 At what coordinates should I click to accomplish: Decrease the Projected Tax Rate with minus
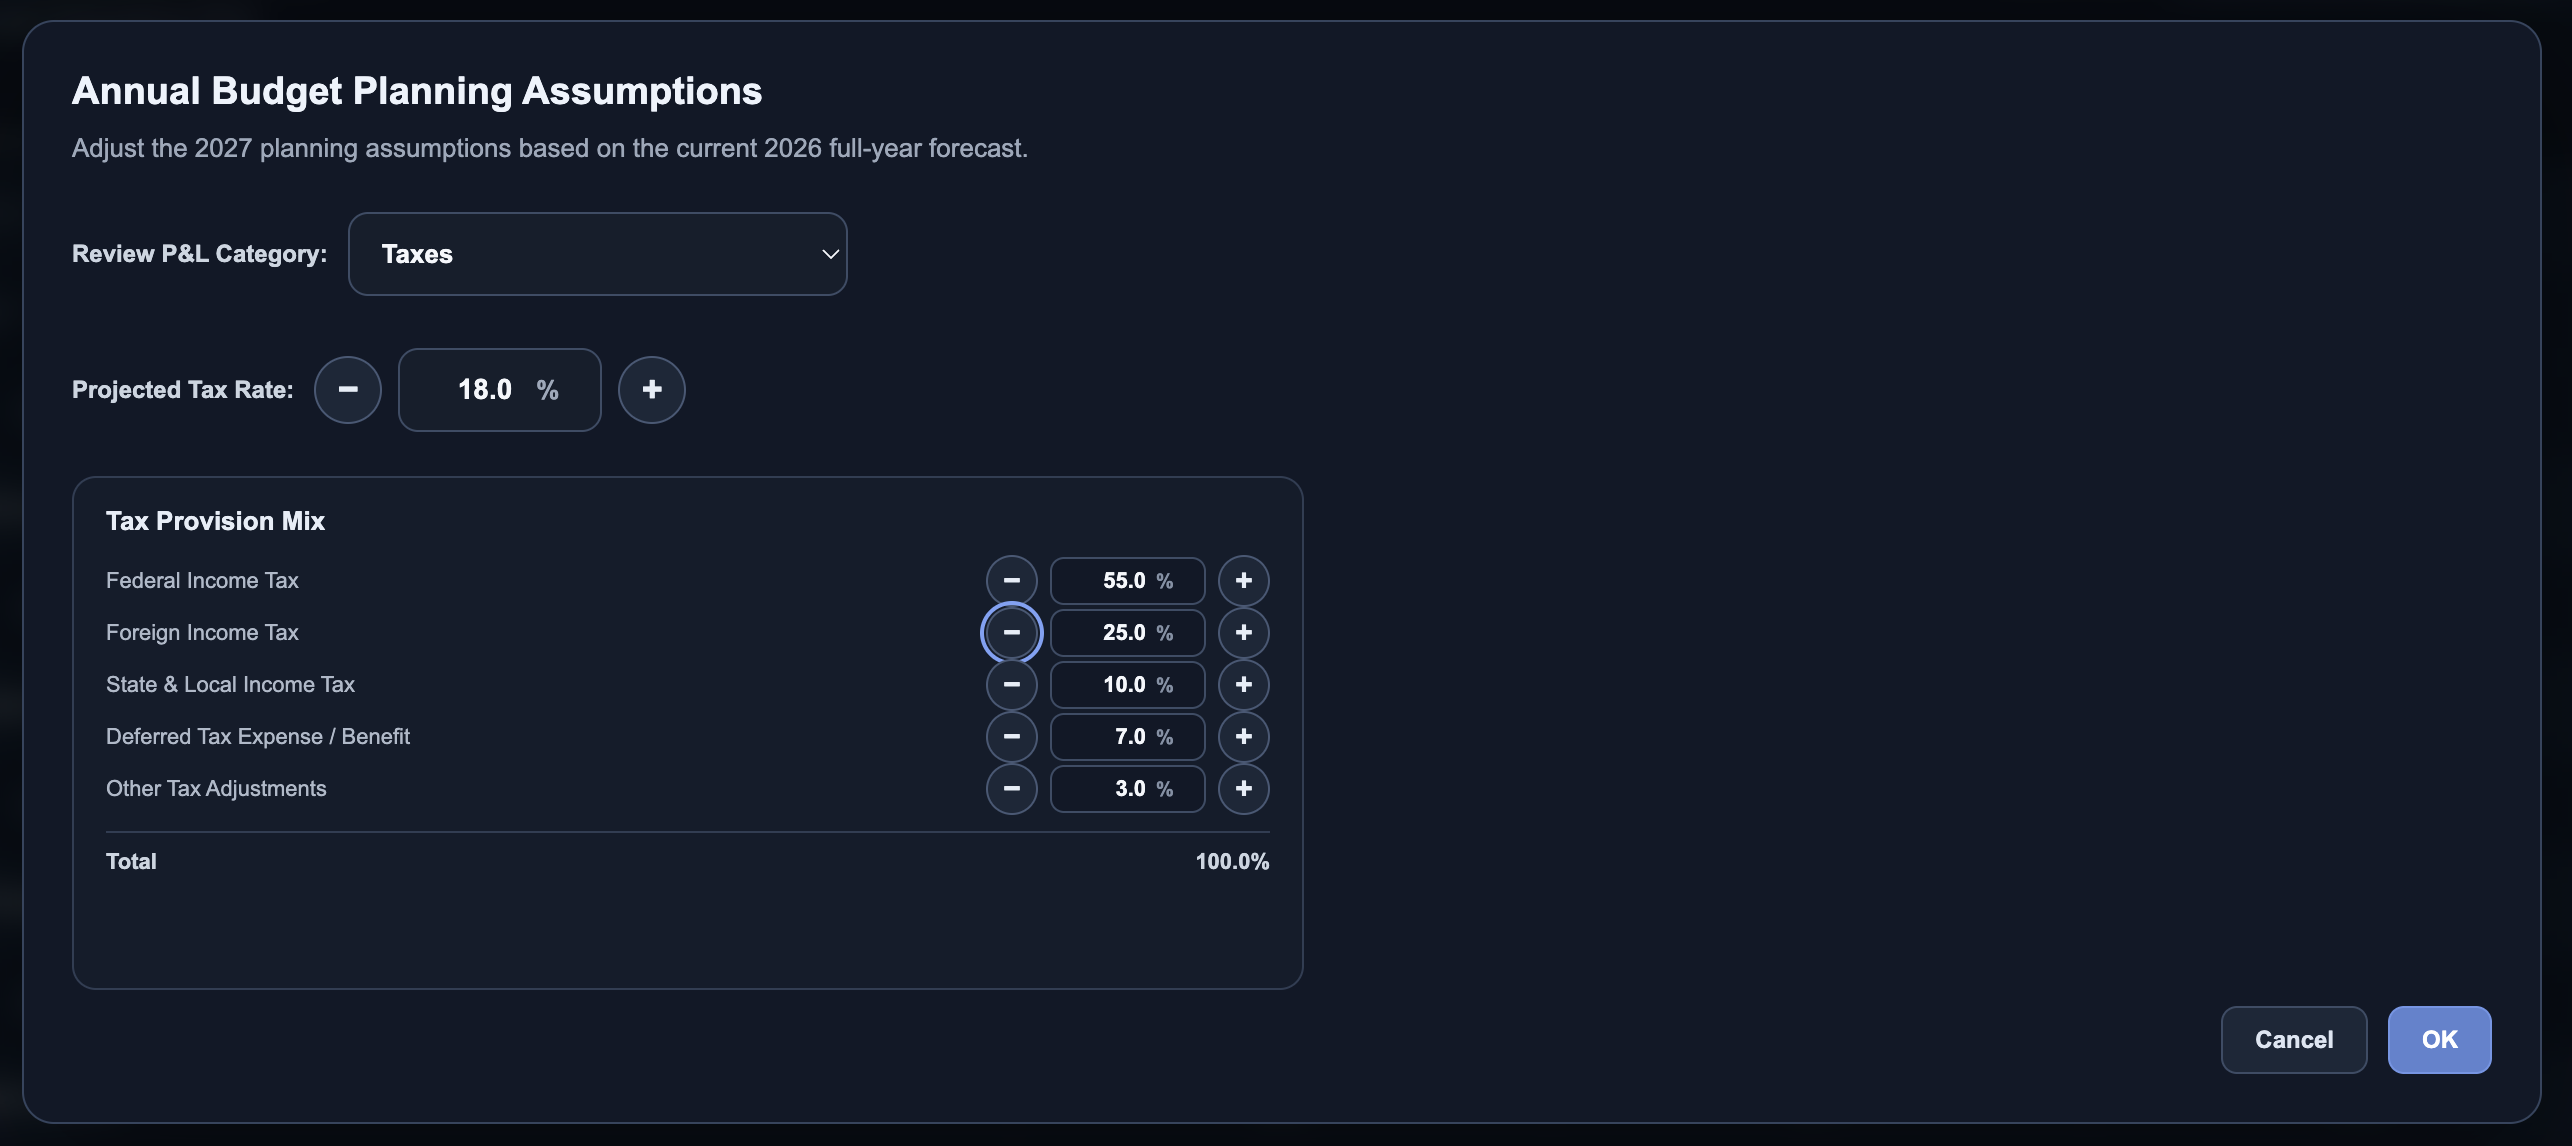click(348, 390)
